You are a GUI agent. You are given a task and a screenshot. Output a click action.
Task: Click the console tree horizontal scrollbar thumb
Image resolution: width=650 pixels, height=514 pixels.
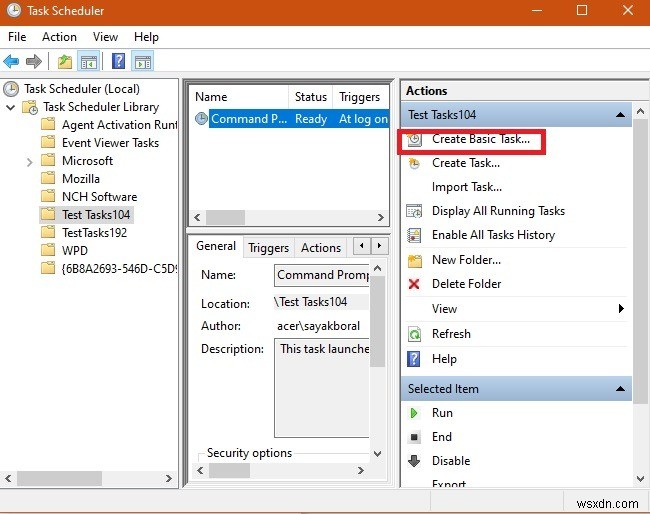click(59, 478)
